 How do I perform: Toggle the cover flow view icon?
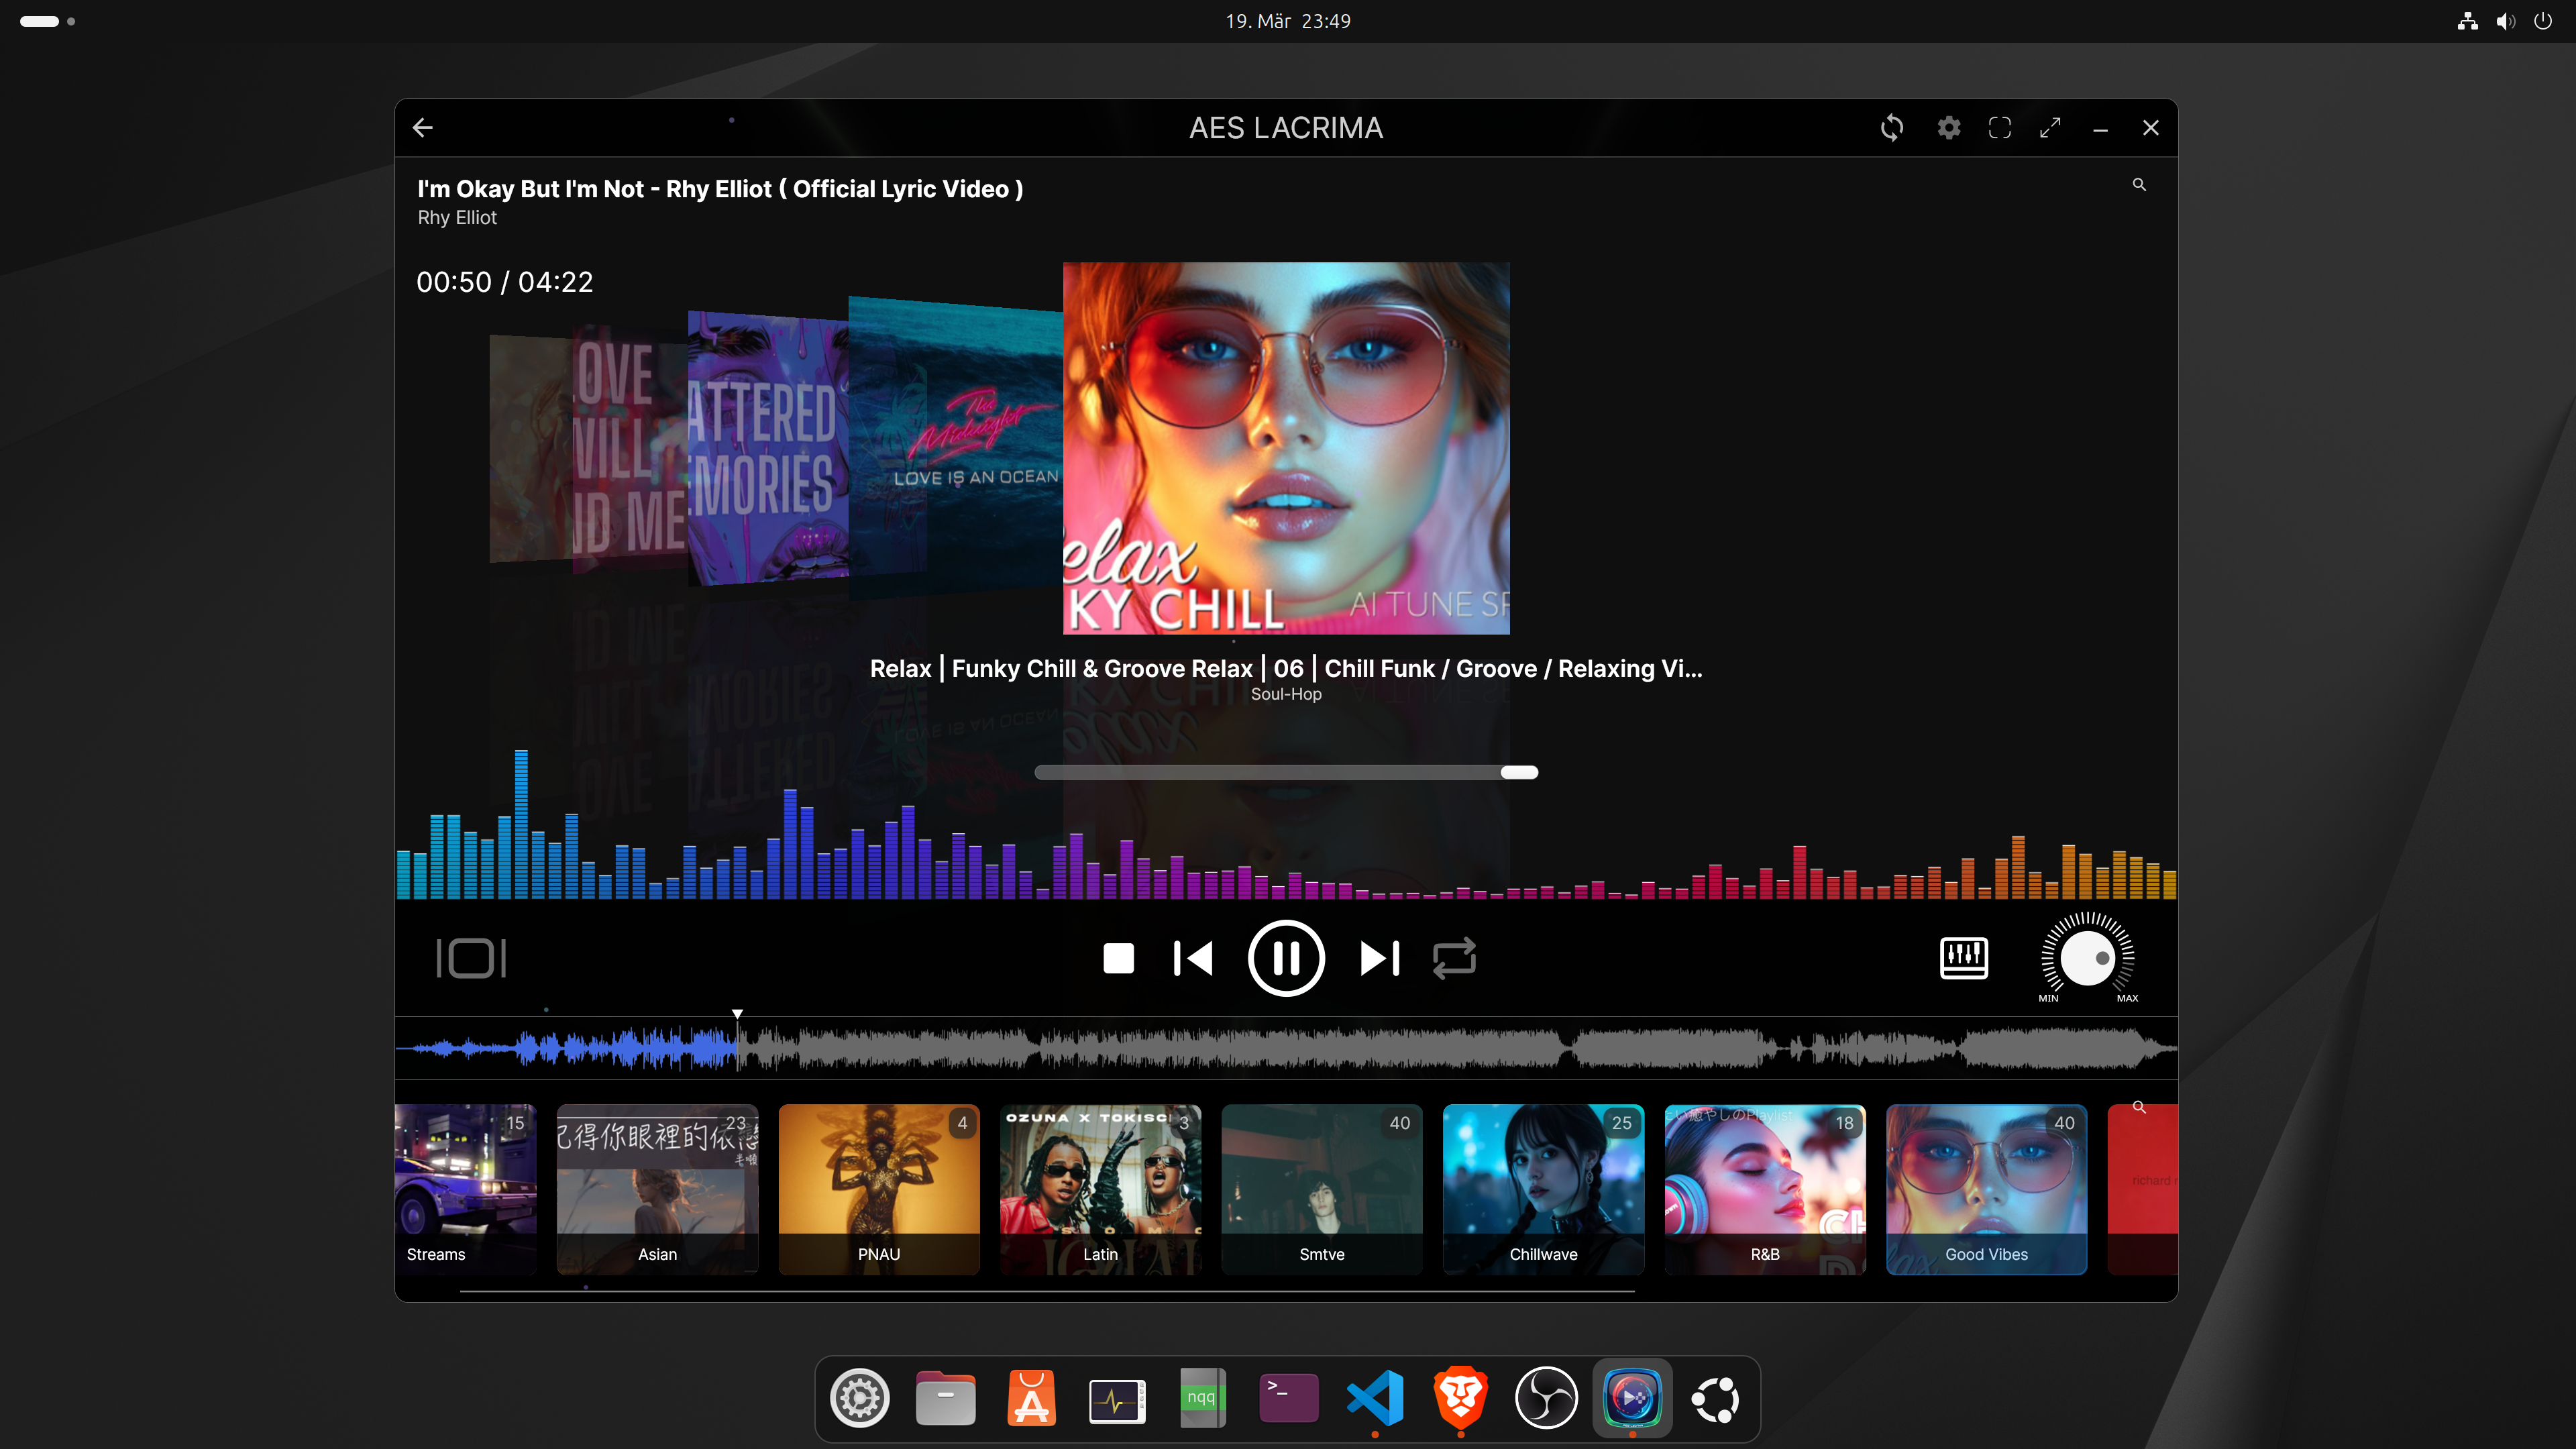click(471, 958)
